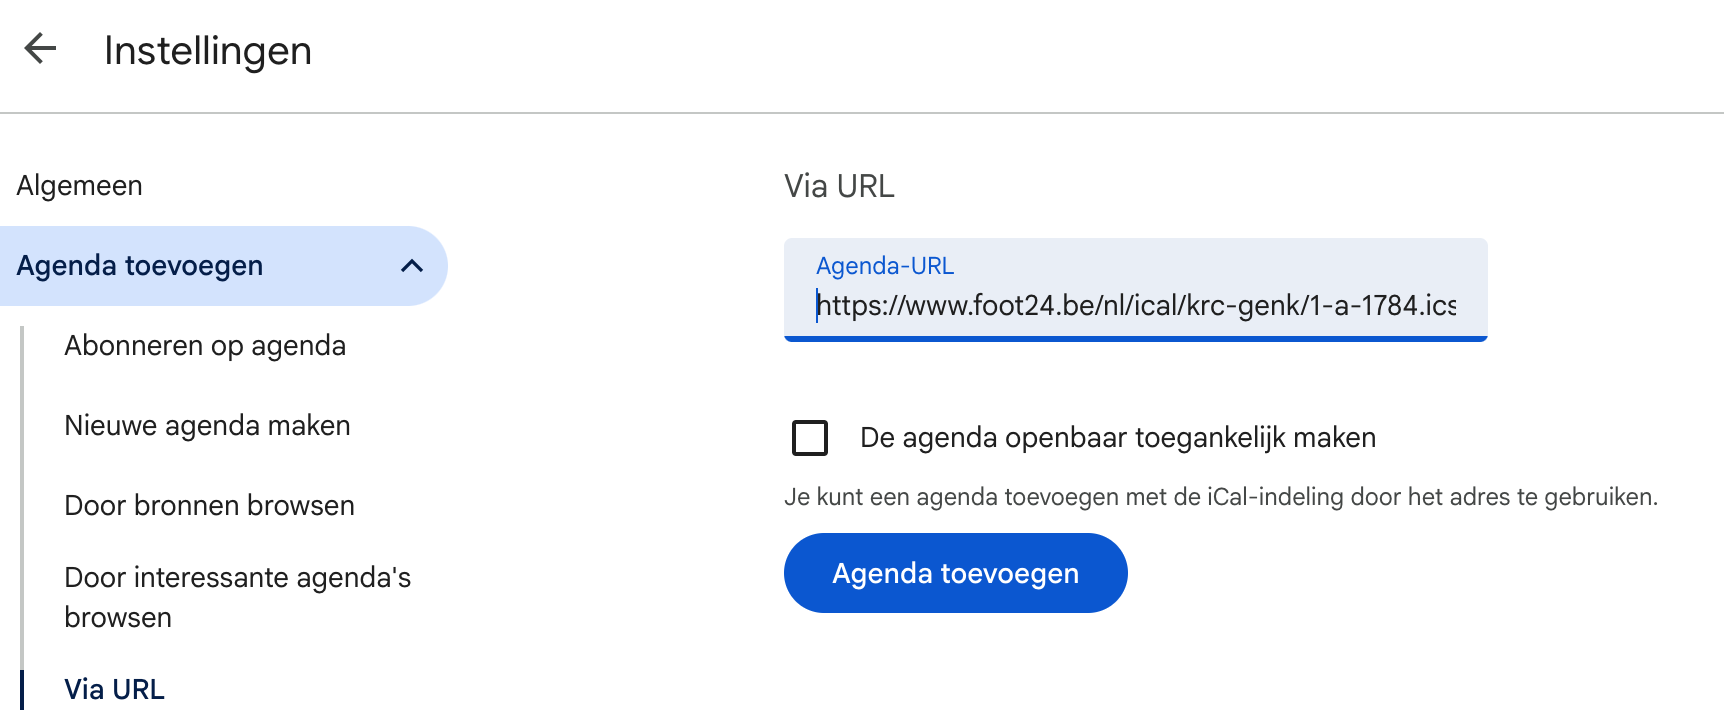Click the Instellingen page title
Image resolution: width=1724 pixels, height=714 pixels.
[208, 51]
